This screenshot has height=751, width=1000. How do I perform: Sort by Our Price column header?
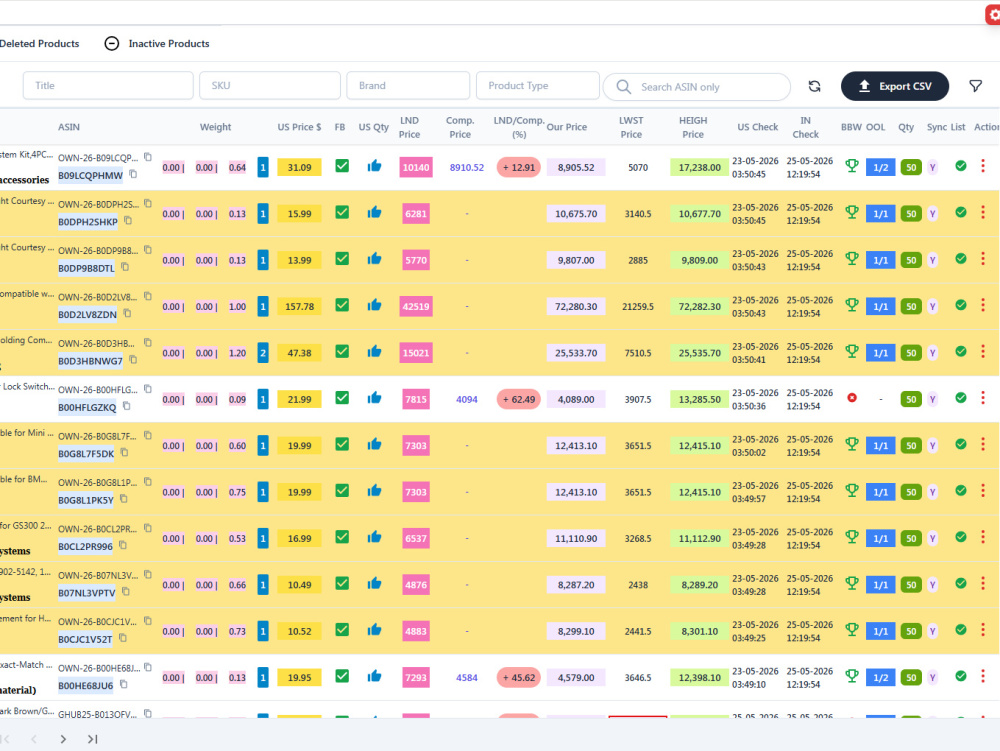coord(566,127)
